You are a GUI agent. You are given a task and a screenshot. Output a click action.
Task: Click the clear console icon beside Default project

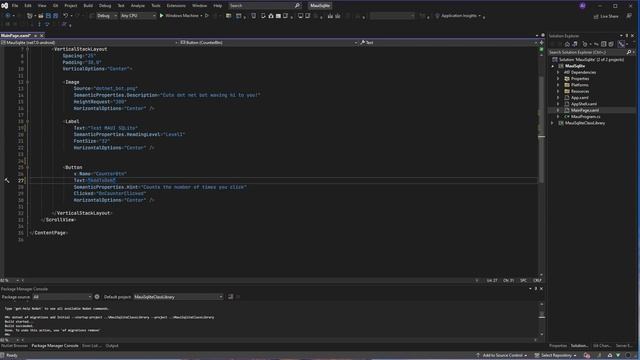coord(231,297)
